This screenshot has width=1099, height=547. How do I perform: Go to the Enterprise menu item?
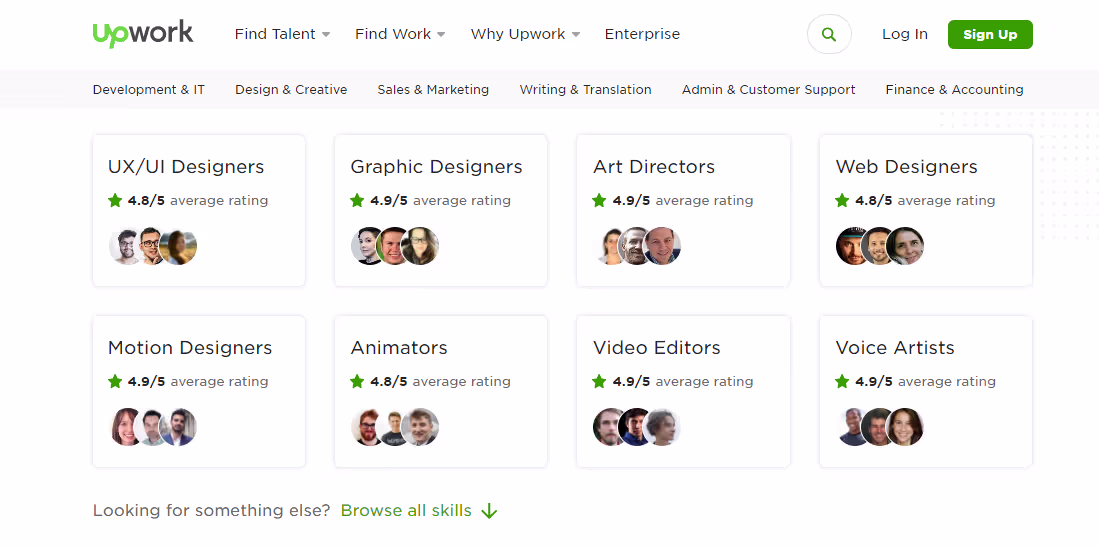642,34
